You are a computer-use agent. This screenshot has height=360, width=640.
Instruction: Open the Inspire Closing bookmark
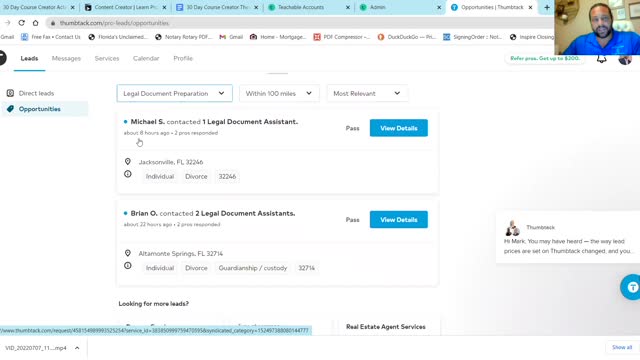[532, 37]
